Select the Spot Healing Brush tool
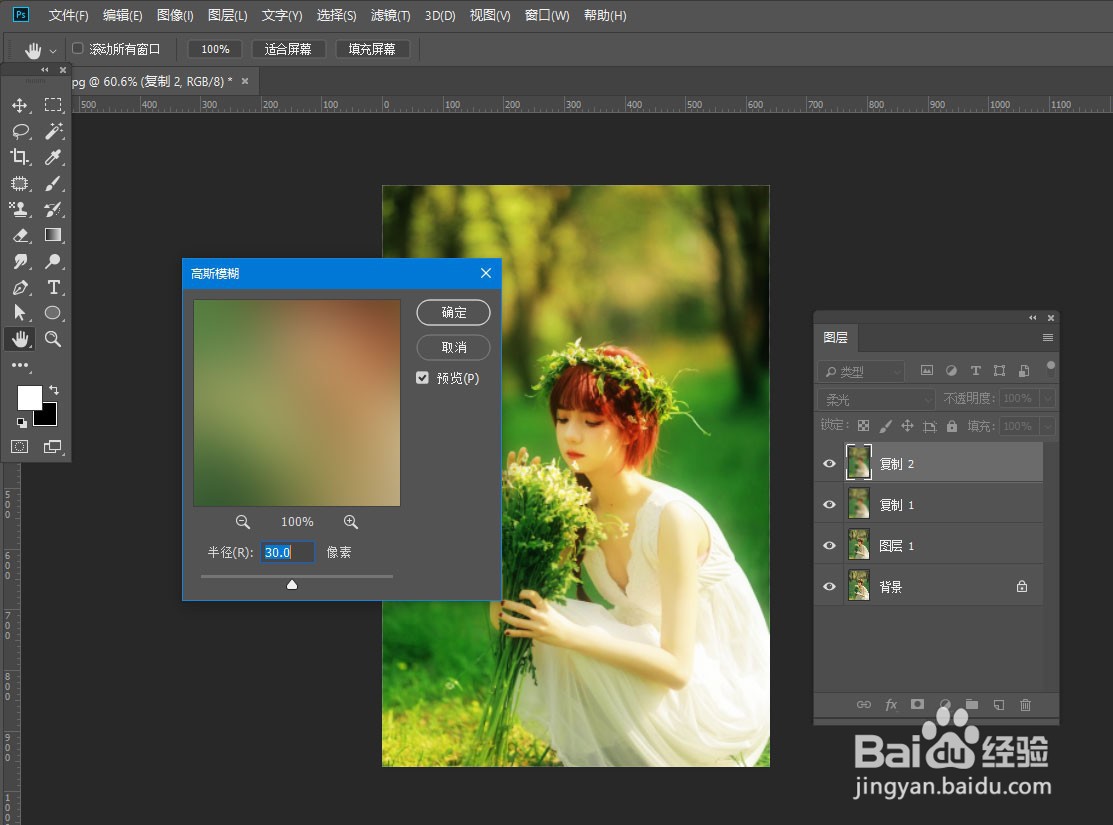The image size is (1113, 825). click(20, 183)
